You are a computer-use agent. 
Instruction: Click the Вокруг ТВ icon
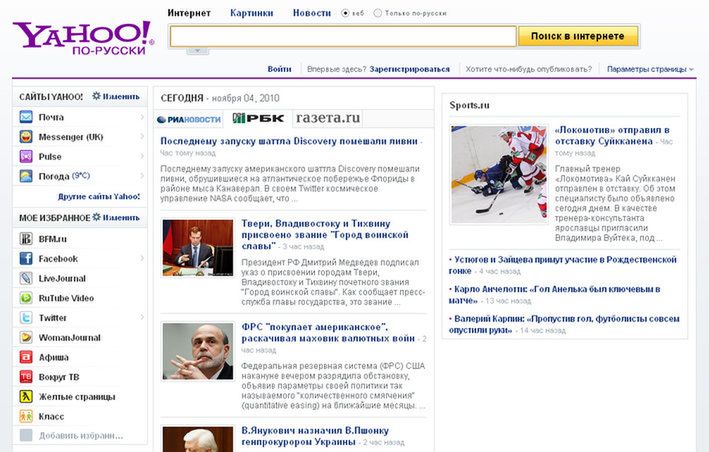pyautogui.click(x=26, y=377)
